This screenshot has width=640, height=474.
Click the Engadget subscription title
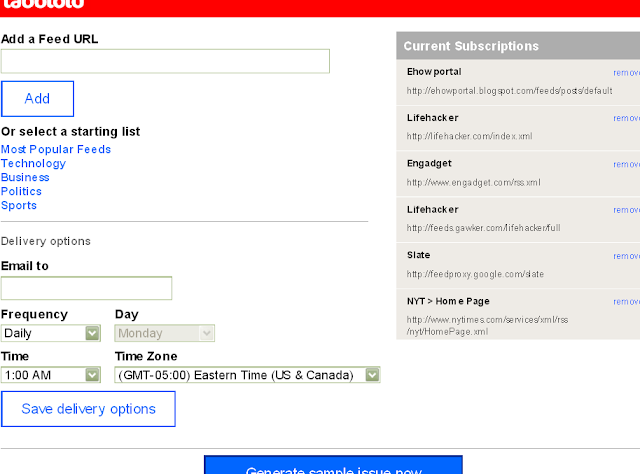pyautogui.click(x=429, y=164)
